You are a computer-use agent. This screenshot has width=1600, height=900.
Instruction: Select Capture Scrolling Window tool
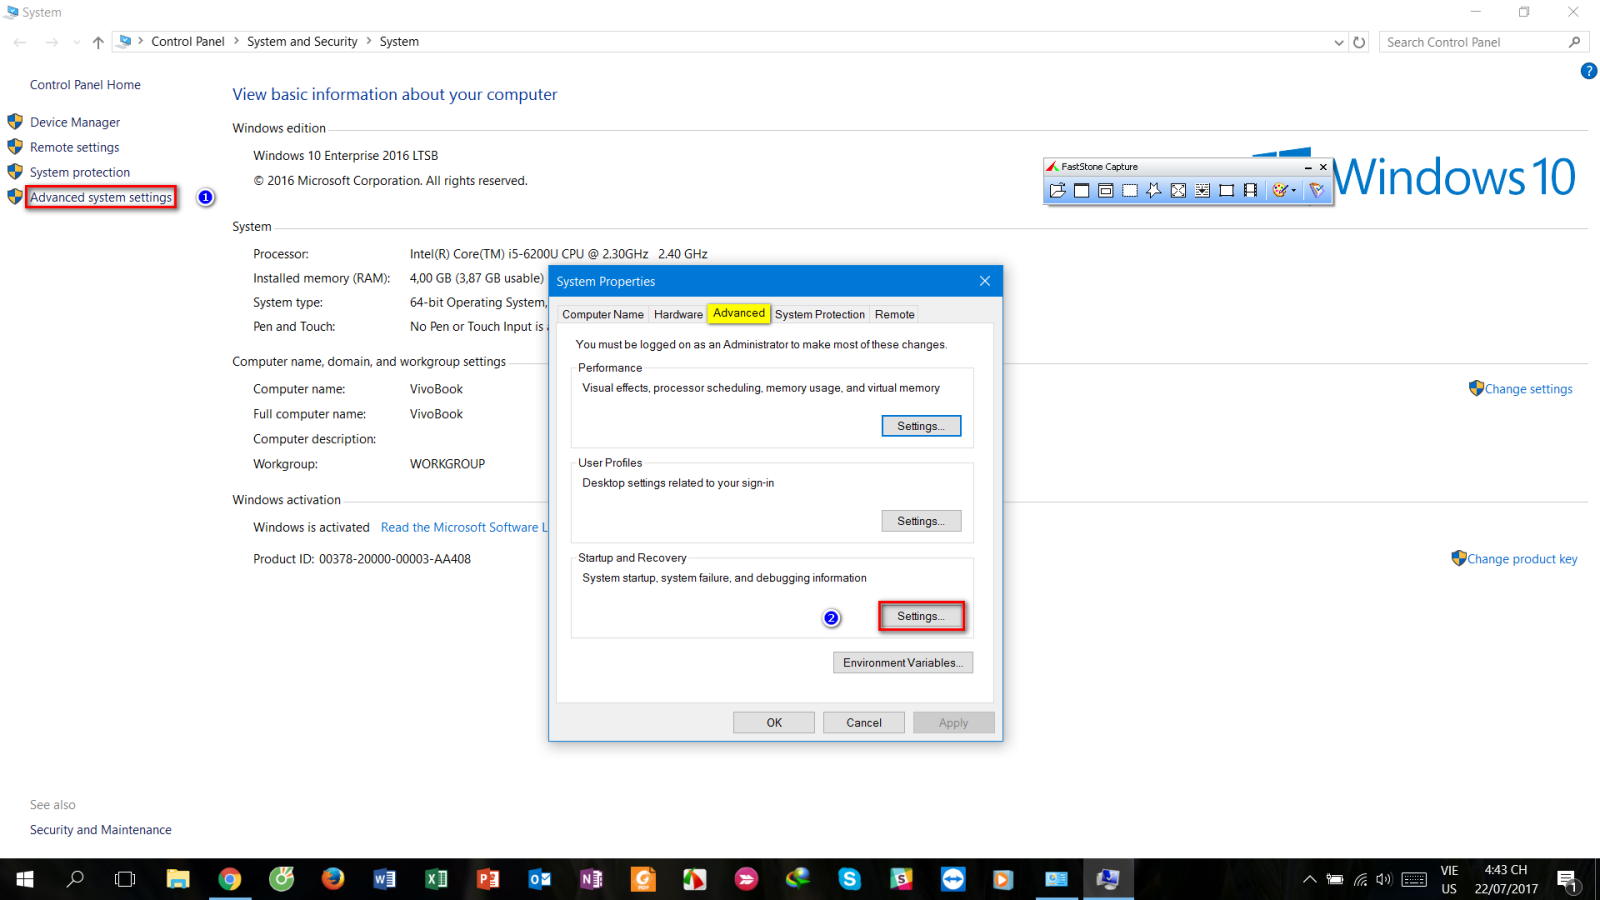[x=1201, y=190]
